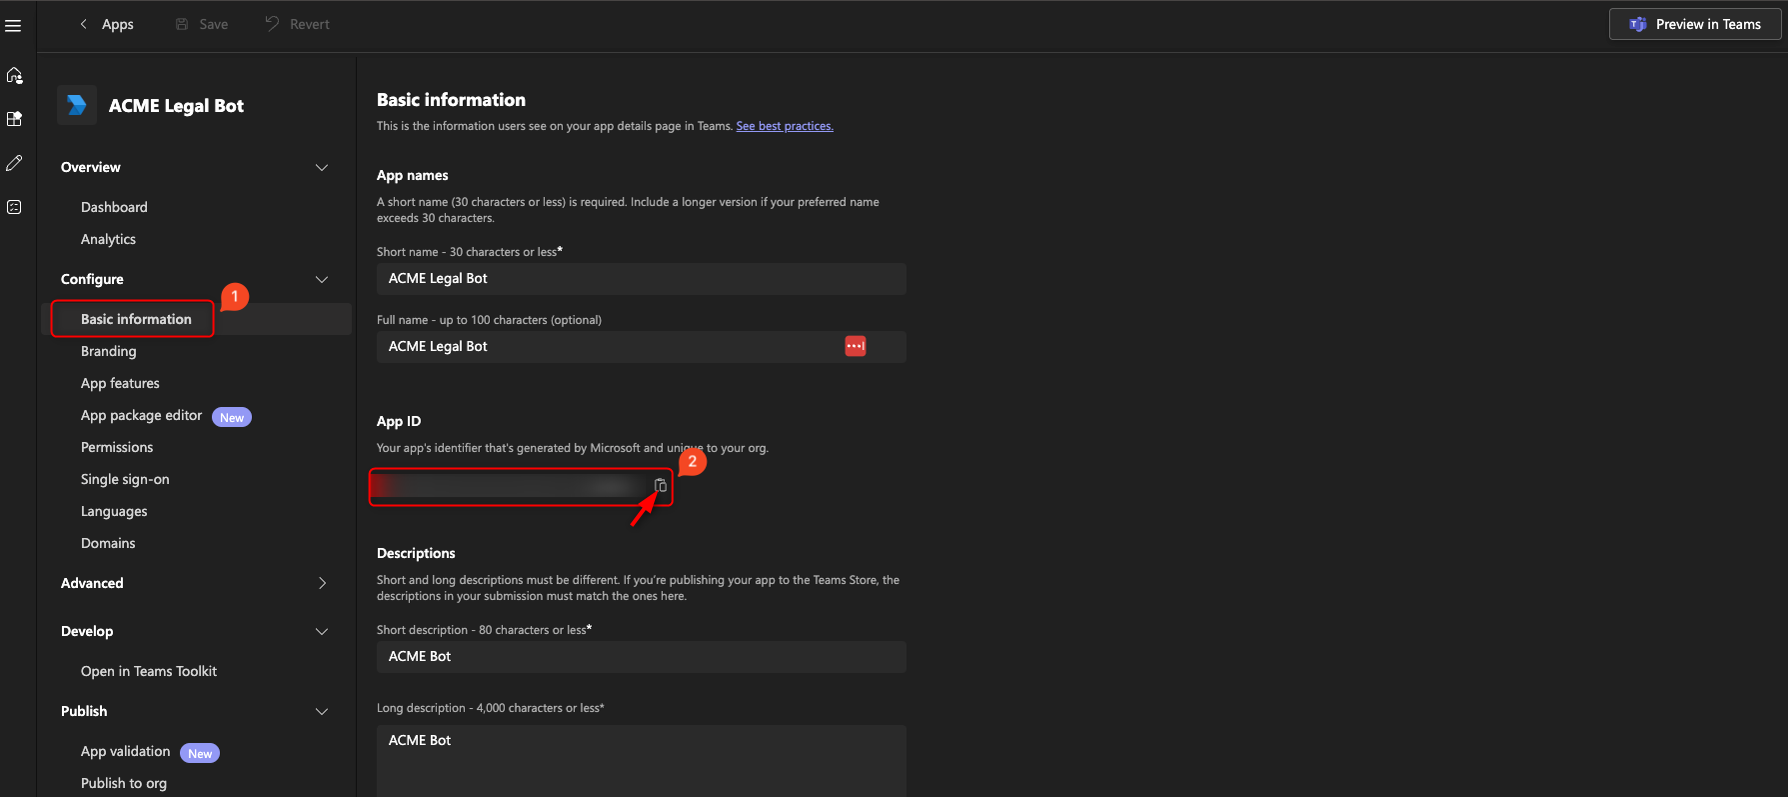Image resolution: width=1788 pixels, height=797 pixels.
Task: Collapse the Develop section
Action: (x=322, y=631)
